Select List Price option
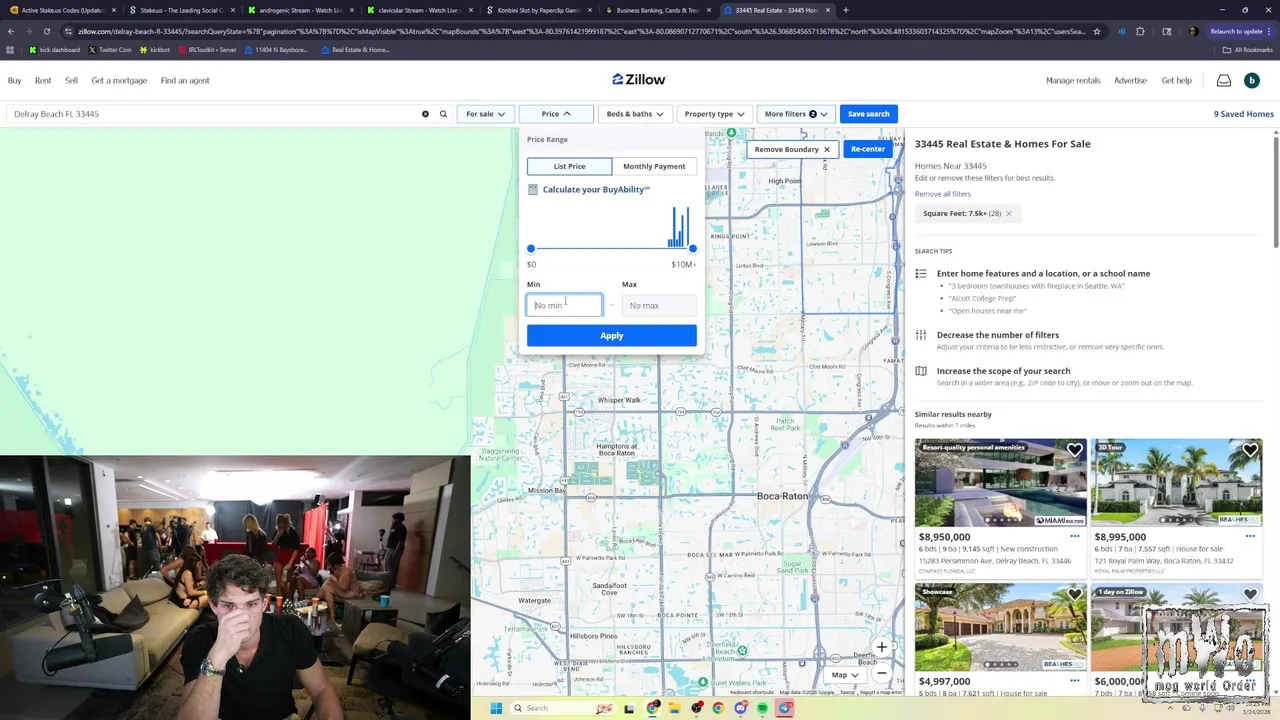 coord(569,166)
